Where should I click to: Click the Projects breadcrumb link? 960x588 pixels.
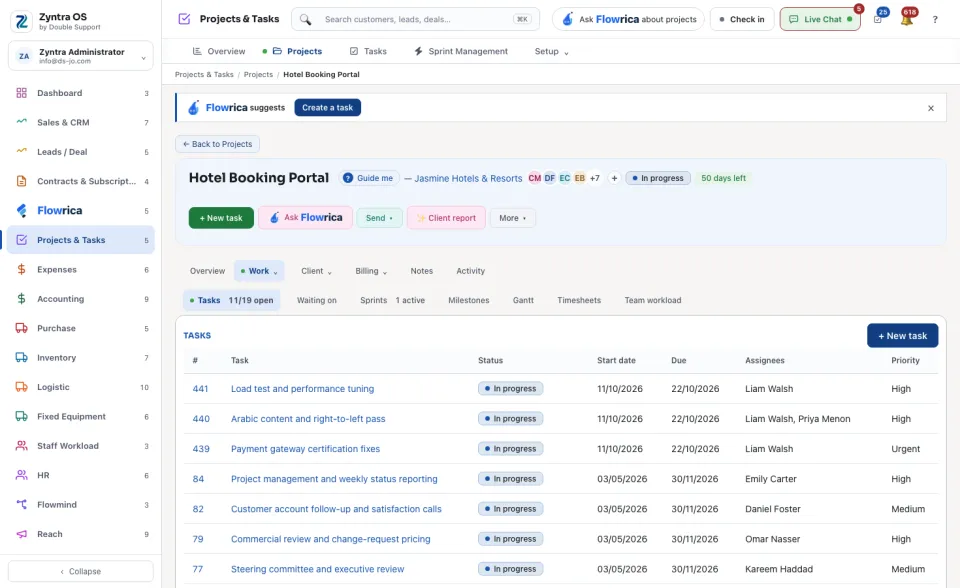[258, 75]
